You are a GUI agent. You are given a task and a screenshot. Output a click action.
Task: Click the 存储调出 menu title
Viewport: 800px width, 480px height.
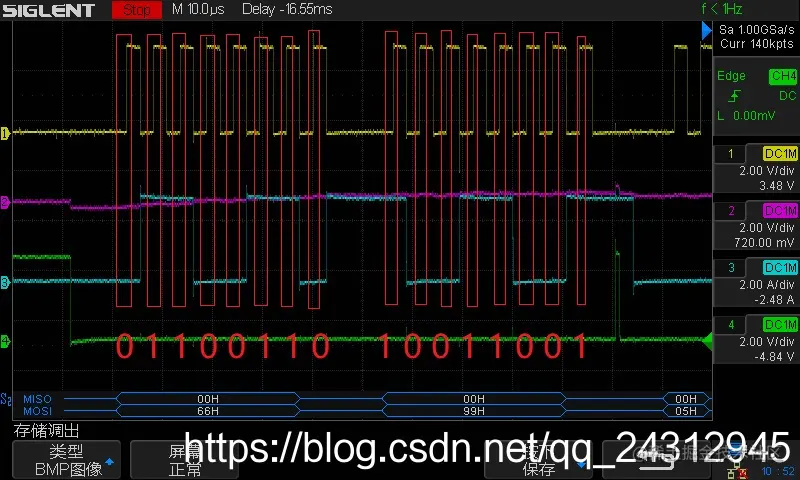[x=46, y=431]
